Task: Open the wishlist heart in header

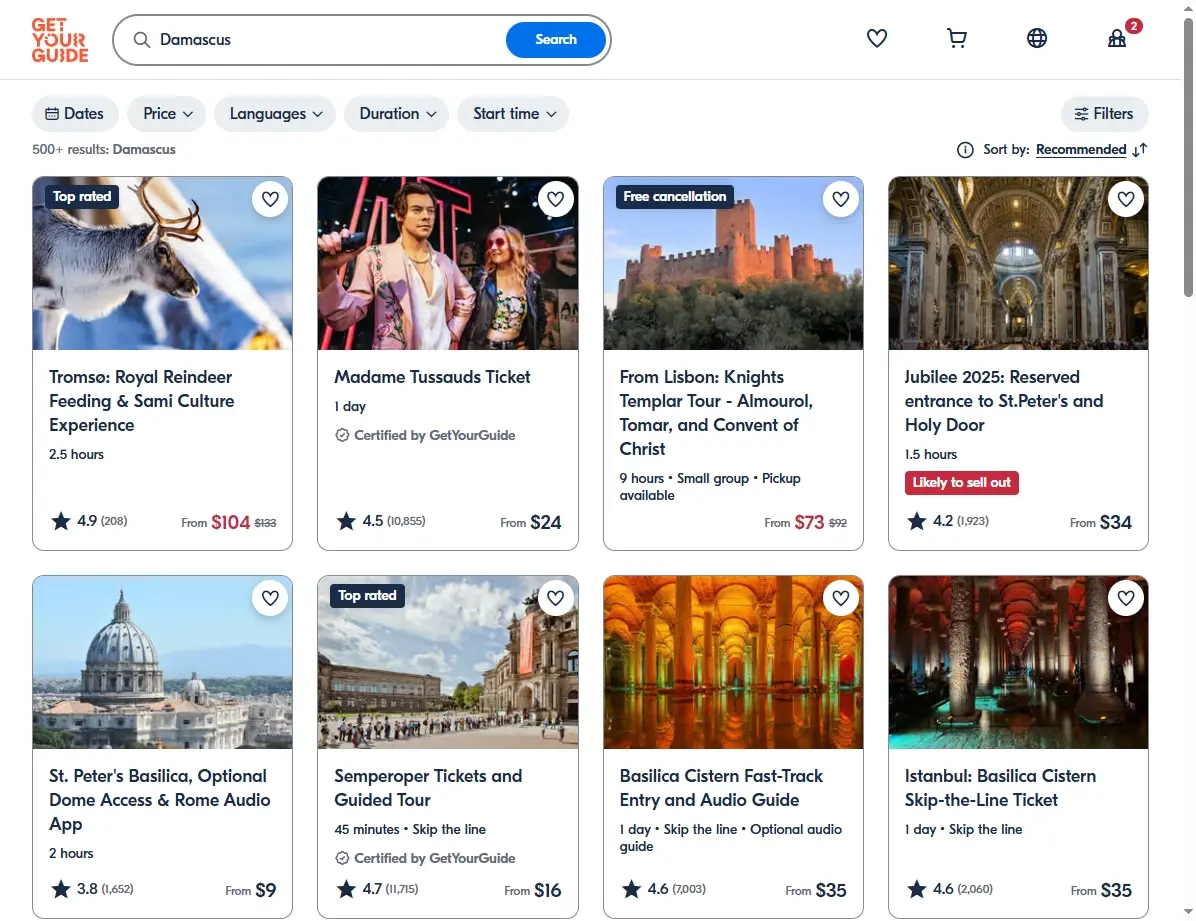Action: click(876, 38)
